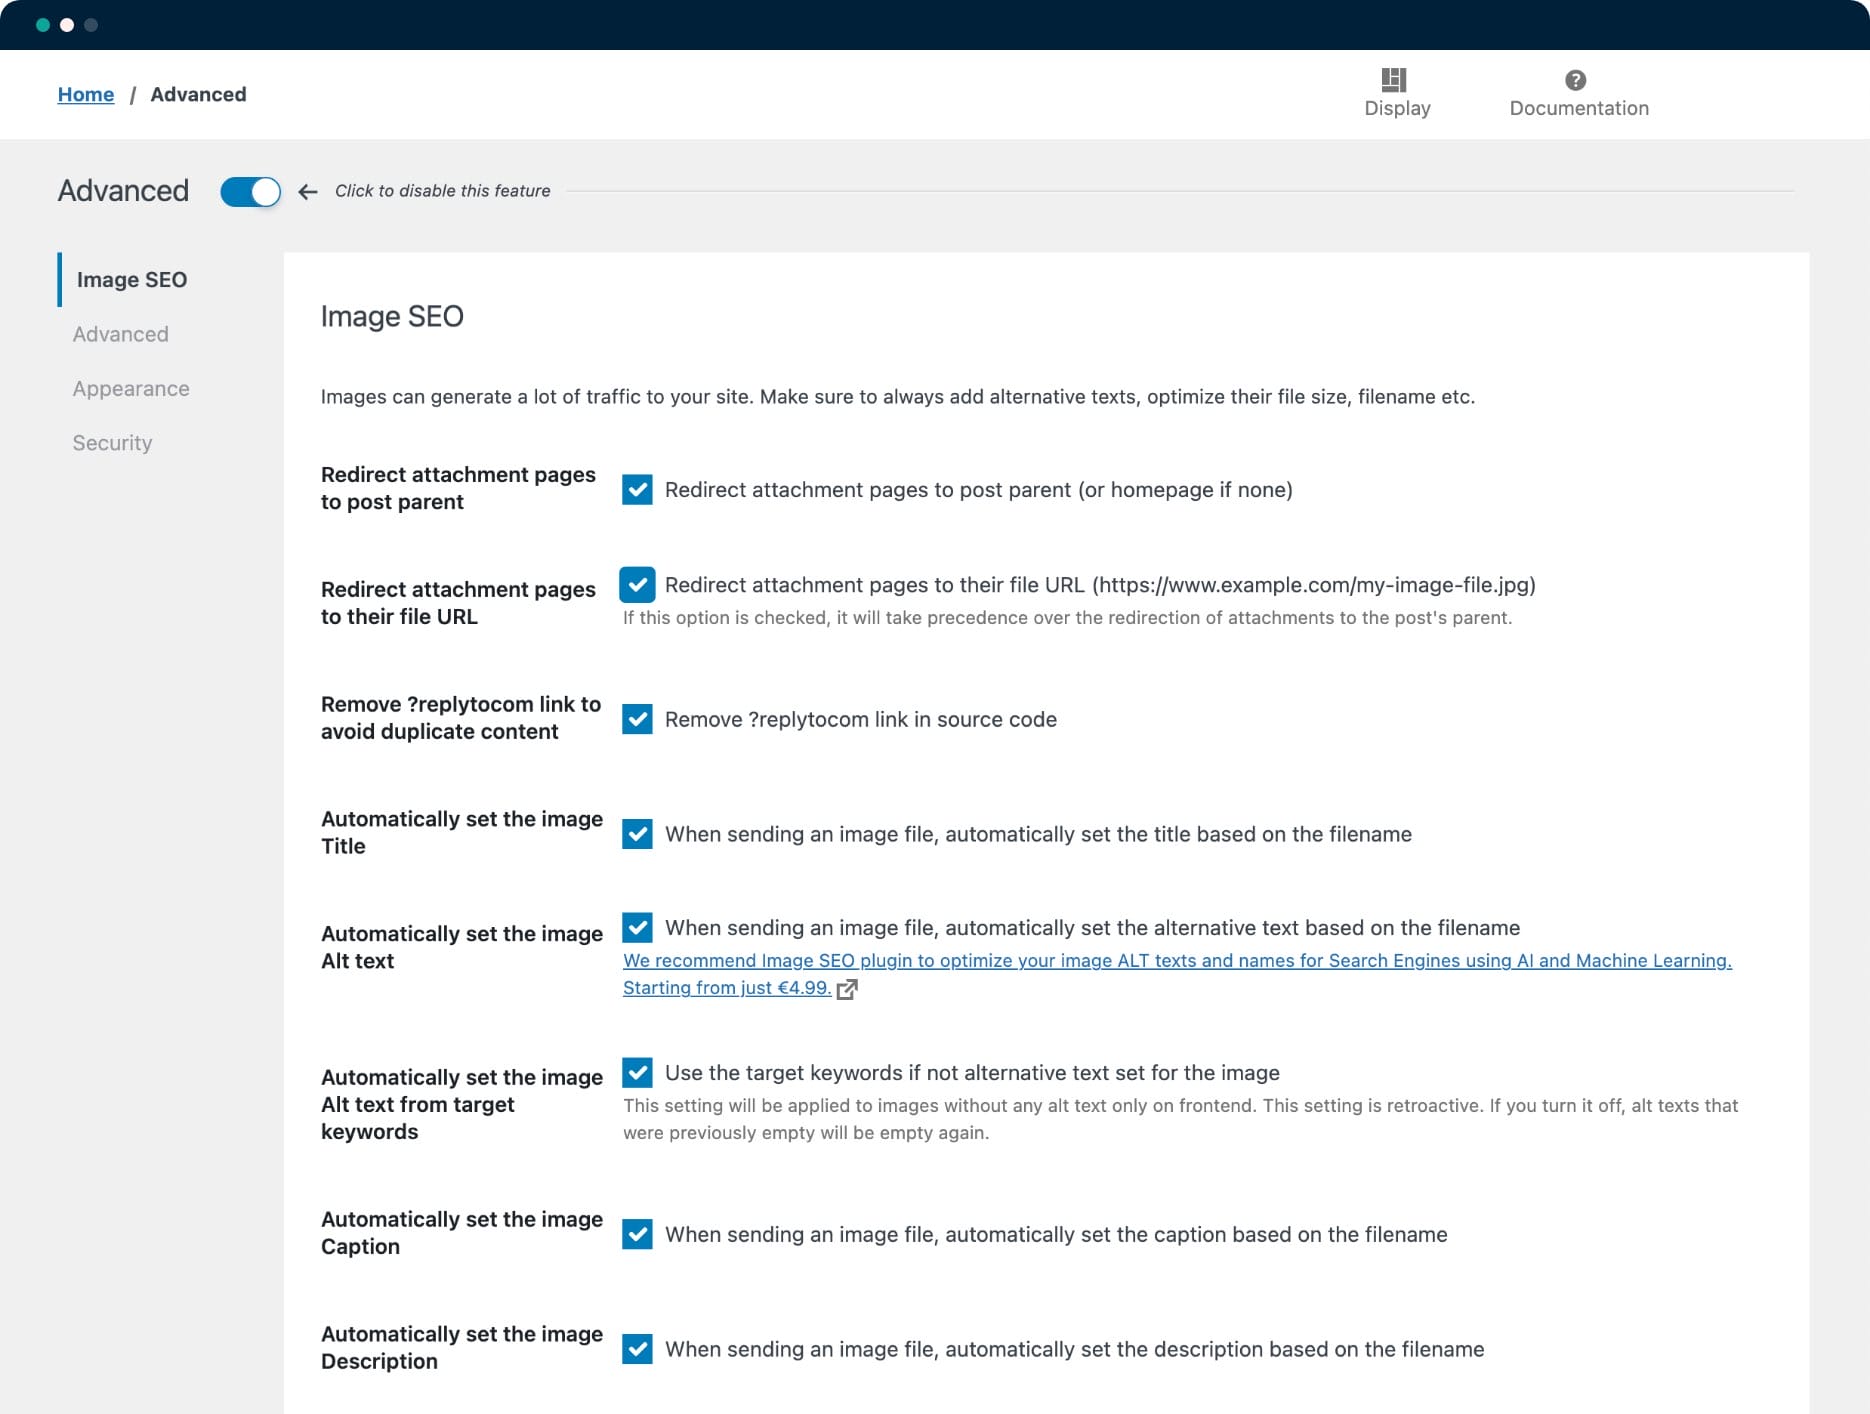
Task: Open Documentation via question mark icon
Action: tap(1575, 80)
